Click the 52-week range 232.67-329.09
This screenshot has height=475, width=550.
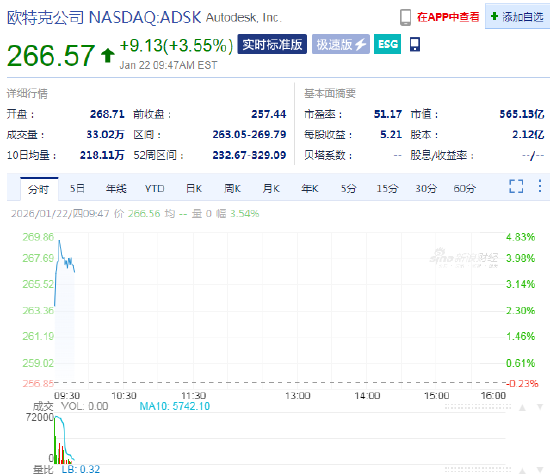pyautogui.click(x=249, y=155)
